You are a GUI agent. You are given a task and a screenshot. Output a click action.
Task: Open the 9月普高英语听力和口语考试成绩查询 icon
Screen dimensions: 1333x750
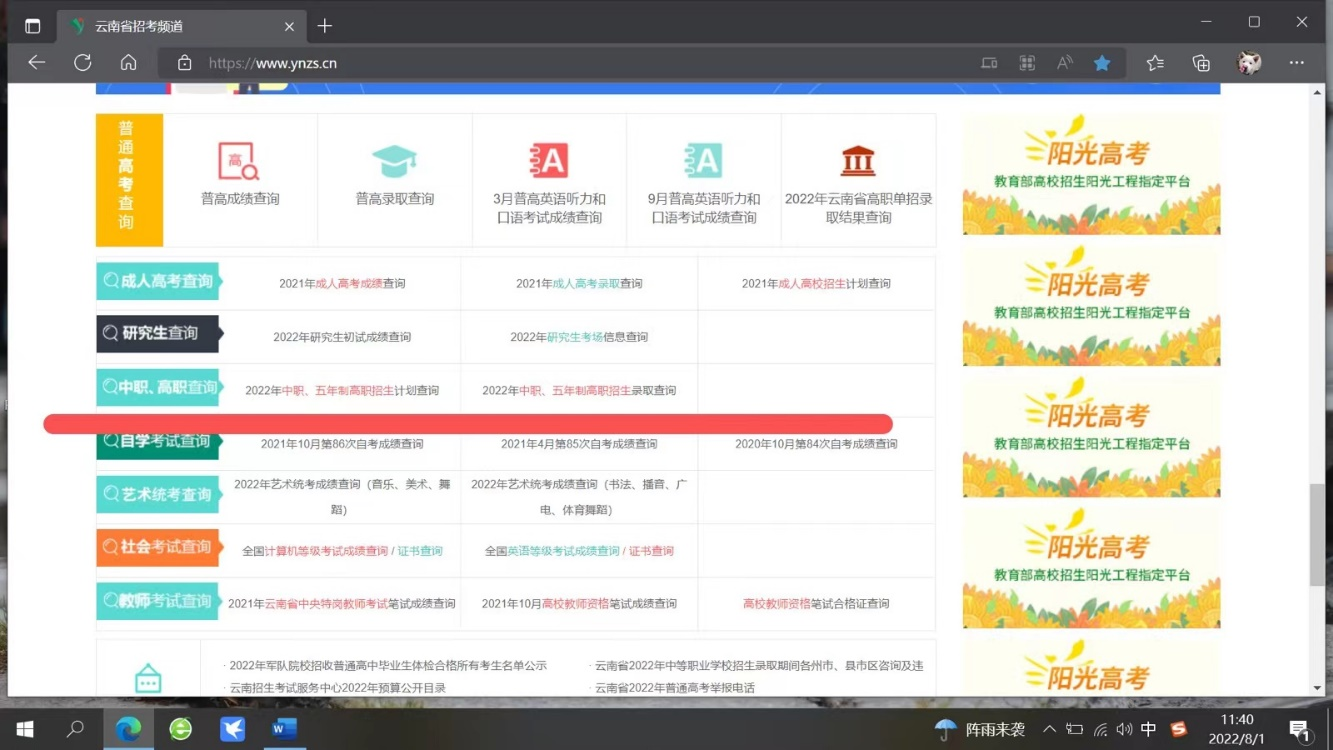coord(703,161)
